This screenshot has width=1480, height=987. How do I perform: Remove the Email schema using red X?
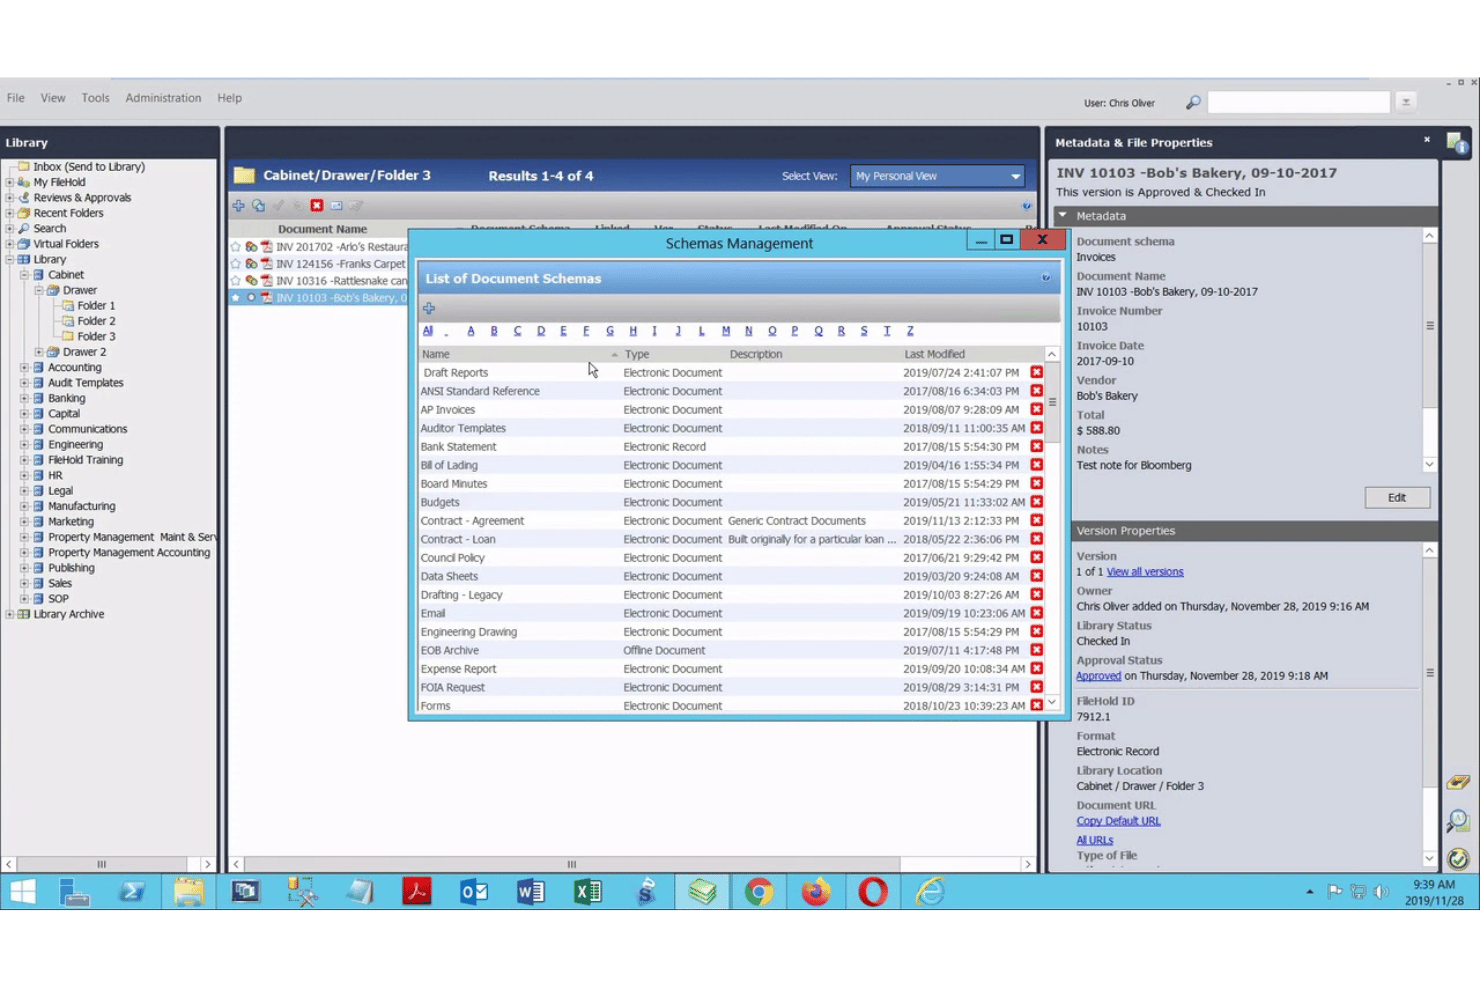1037,613
